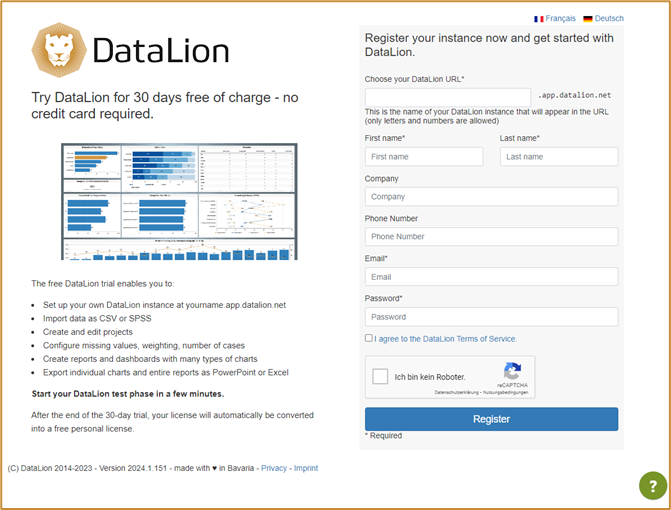Viewport: 671px width, 510px height.
Task: Switch language to Deutsch
Action: [x=609, y=18]
